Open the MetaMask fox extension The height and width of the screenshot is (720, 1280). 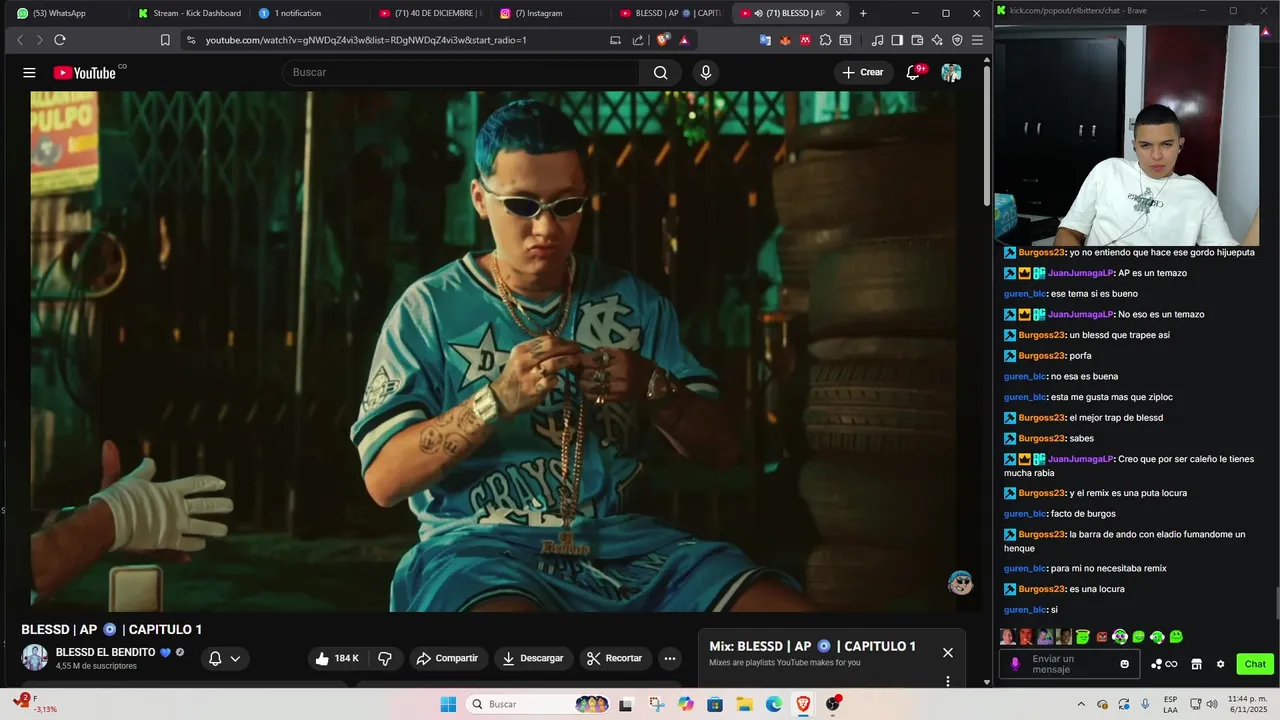[x=785, y=40]
